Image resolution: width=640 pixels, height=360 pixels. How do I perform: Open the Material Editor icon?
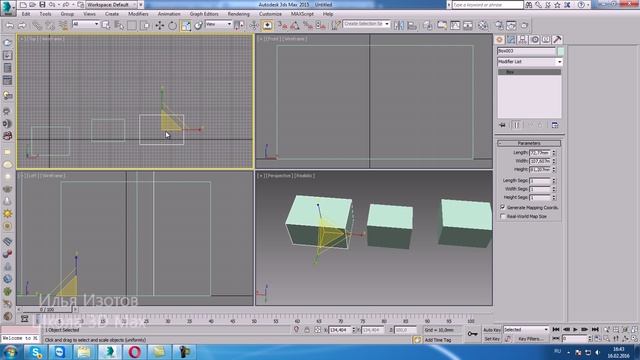[x=483, y=25]
